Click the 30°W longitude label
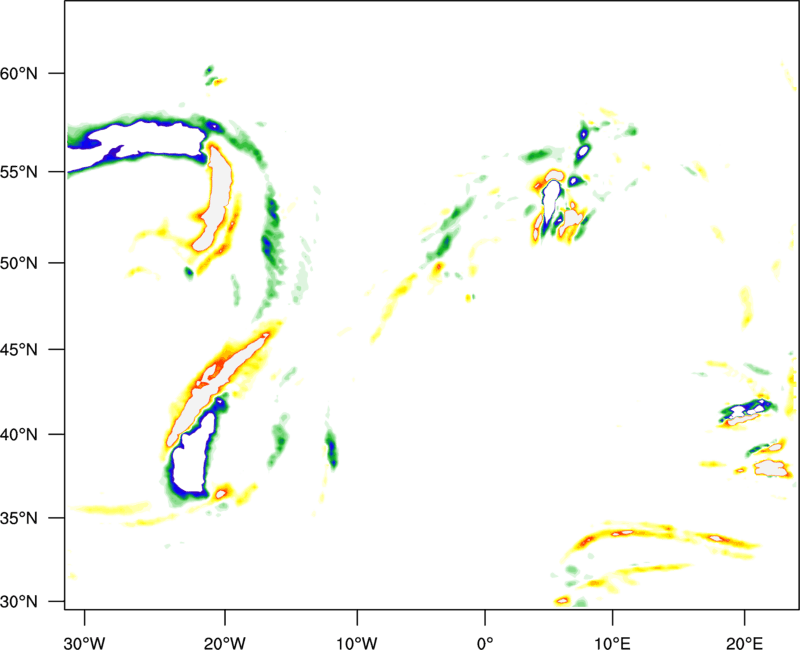 [84, 643]
